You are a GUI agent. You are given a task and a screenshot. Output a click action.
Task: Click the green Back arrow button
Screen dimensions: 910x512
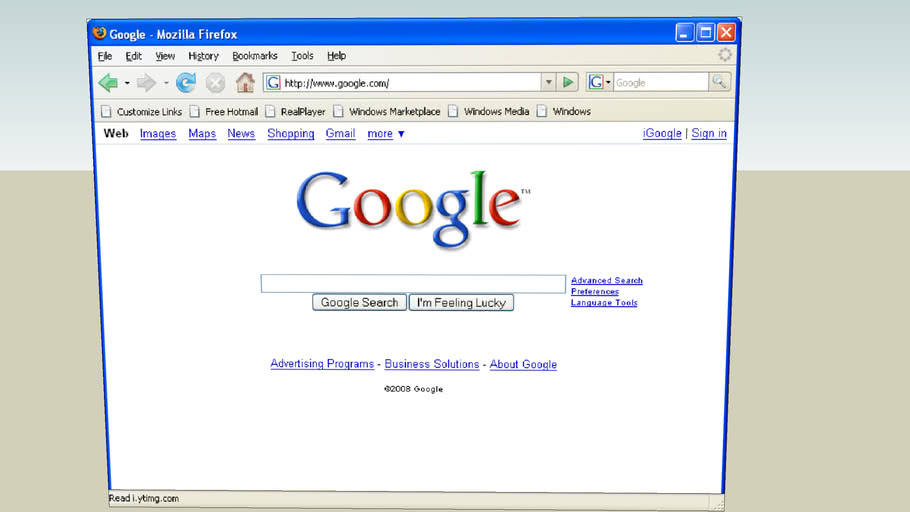(x=108, y=83)
